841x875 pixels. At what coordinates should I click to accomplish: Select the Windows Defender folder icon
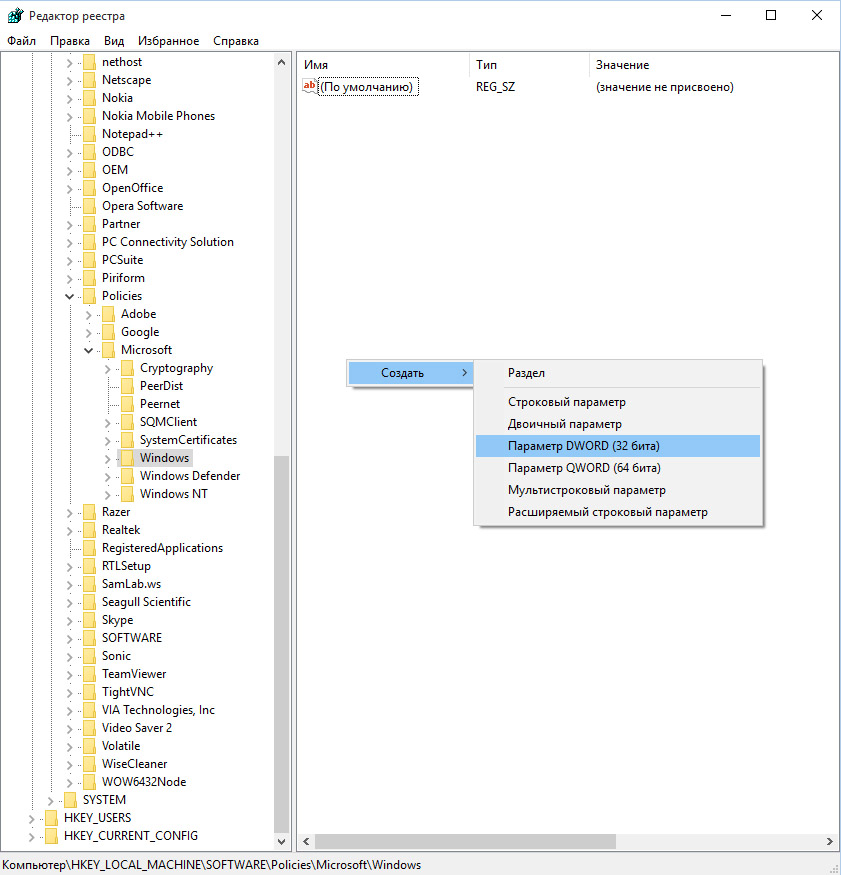coord(127,476)
